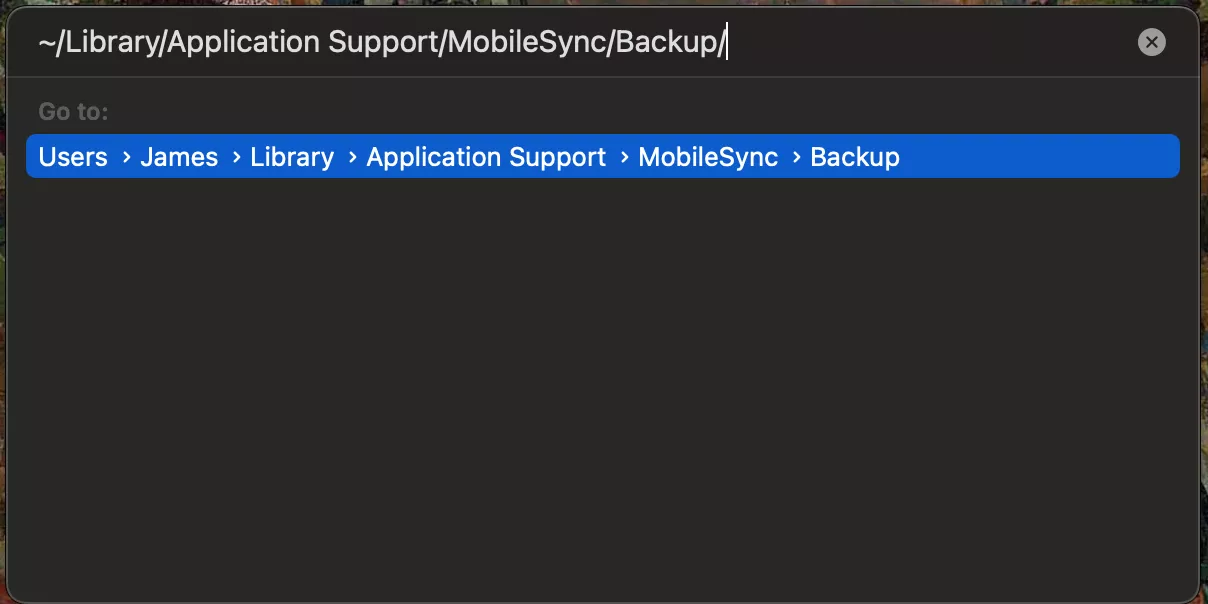Select Application Support in the suggestion row
The image size is (1208, 604).
486,157
